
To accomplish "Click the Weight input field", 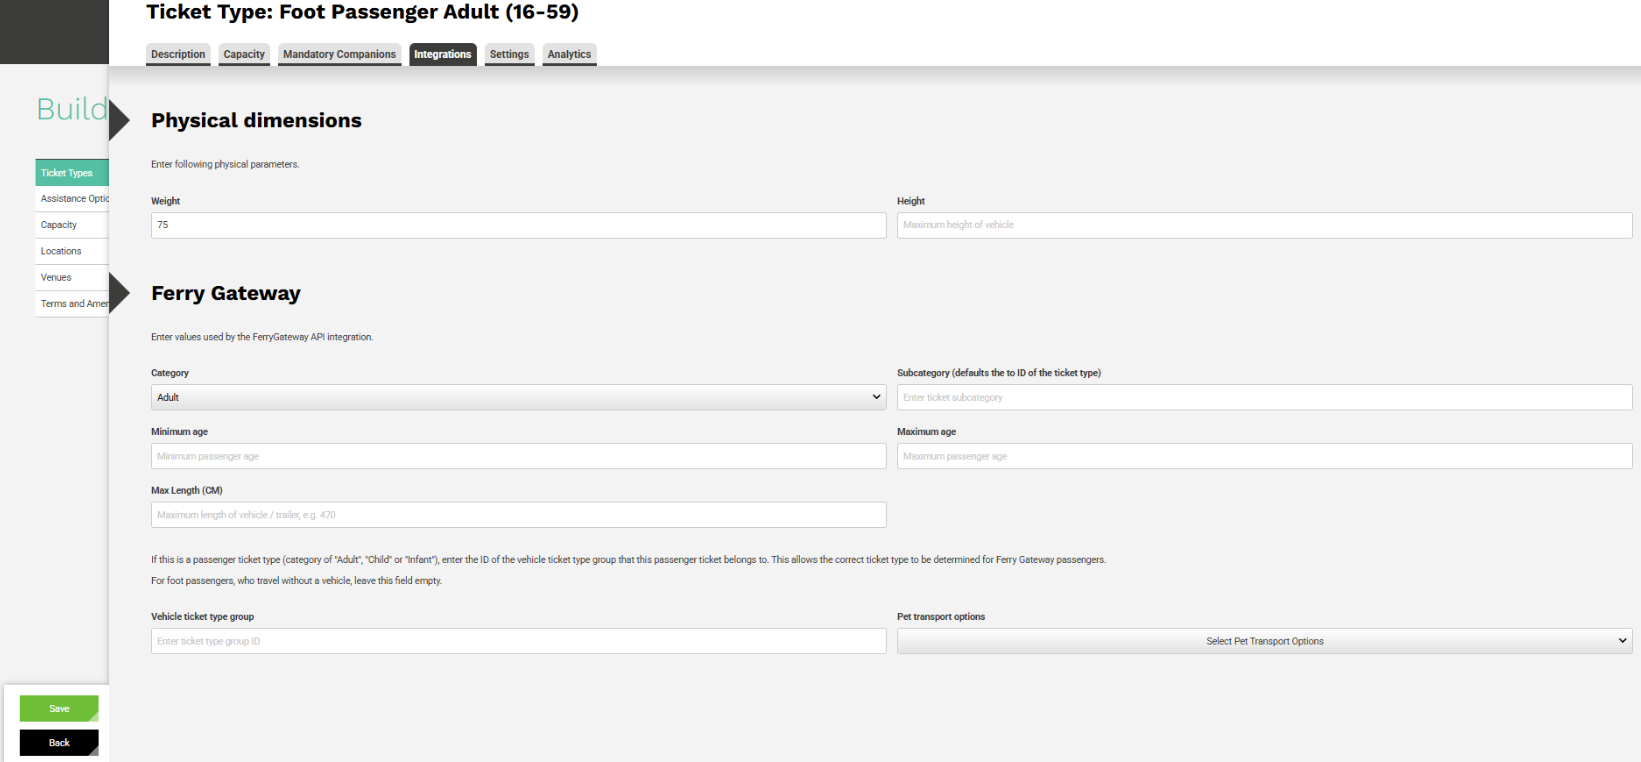I will point(518,225).
